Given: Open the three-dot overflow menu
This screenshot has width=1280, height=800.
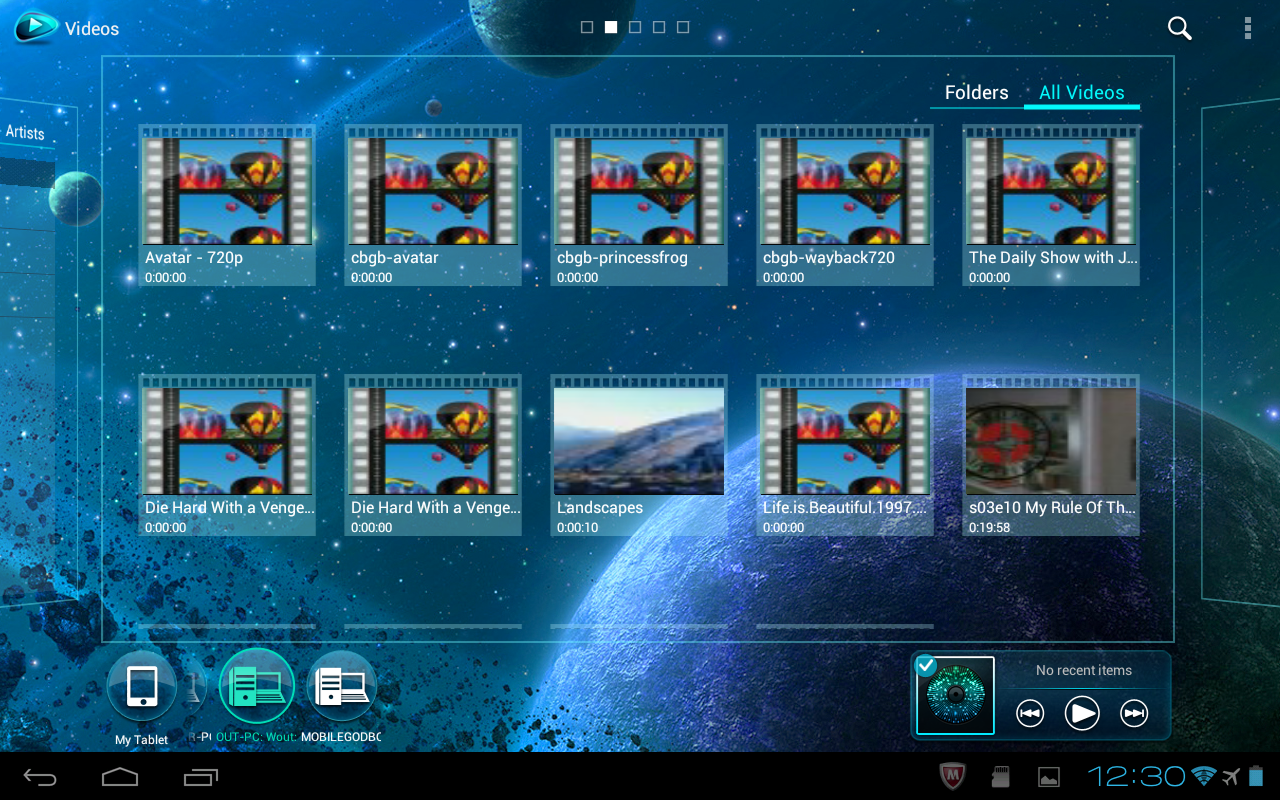Looking at the screenshot, I should 1248,28.
